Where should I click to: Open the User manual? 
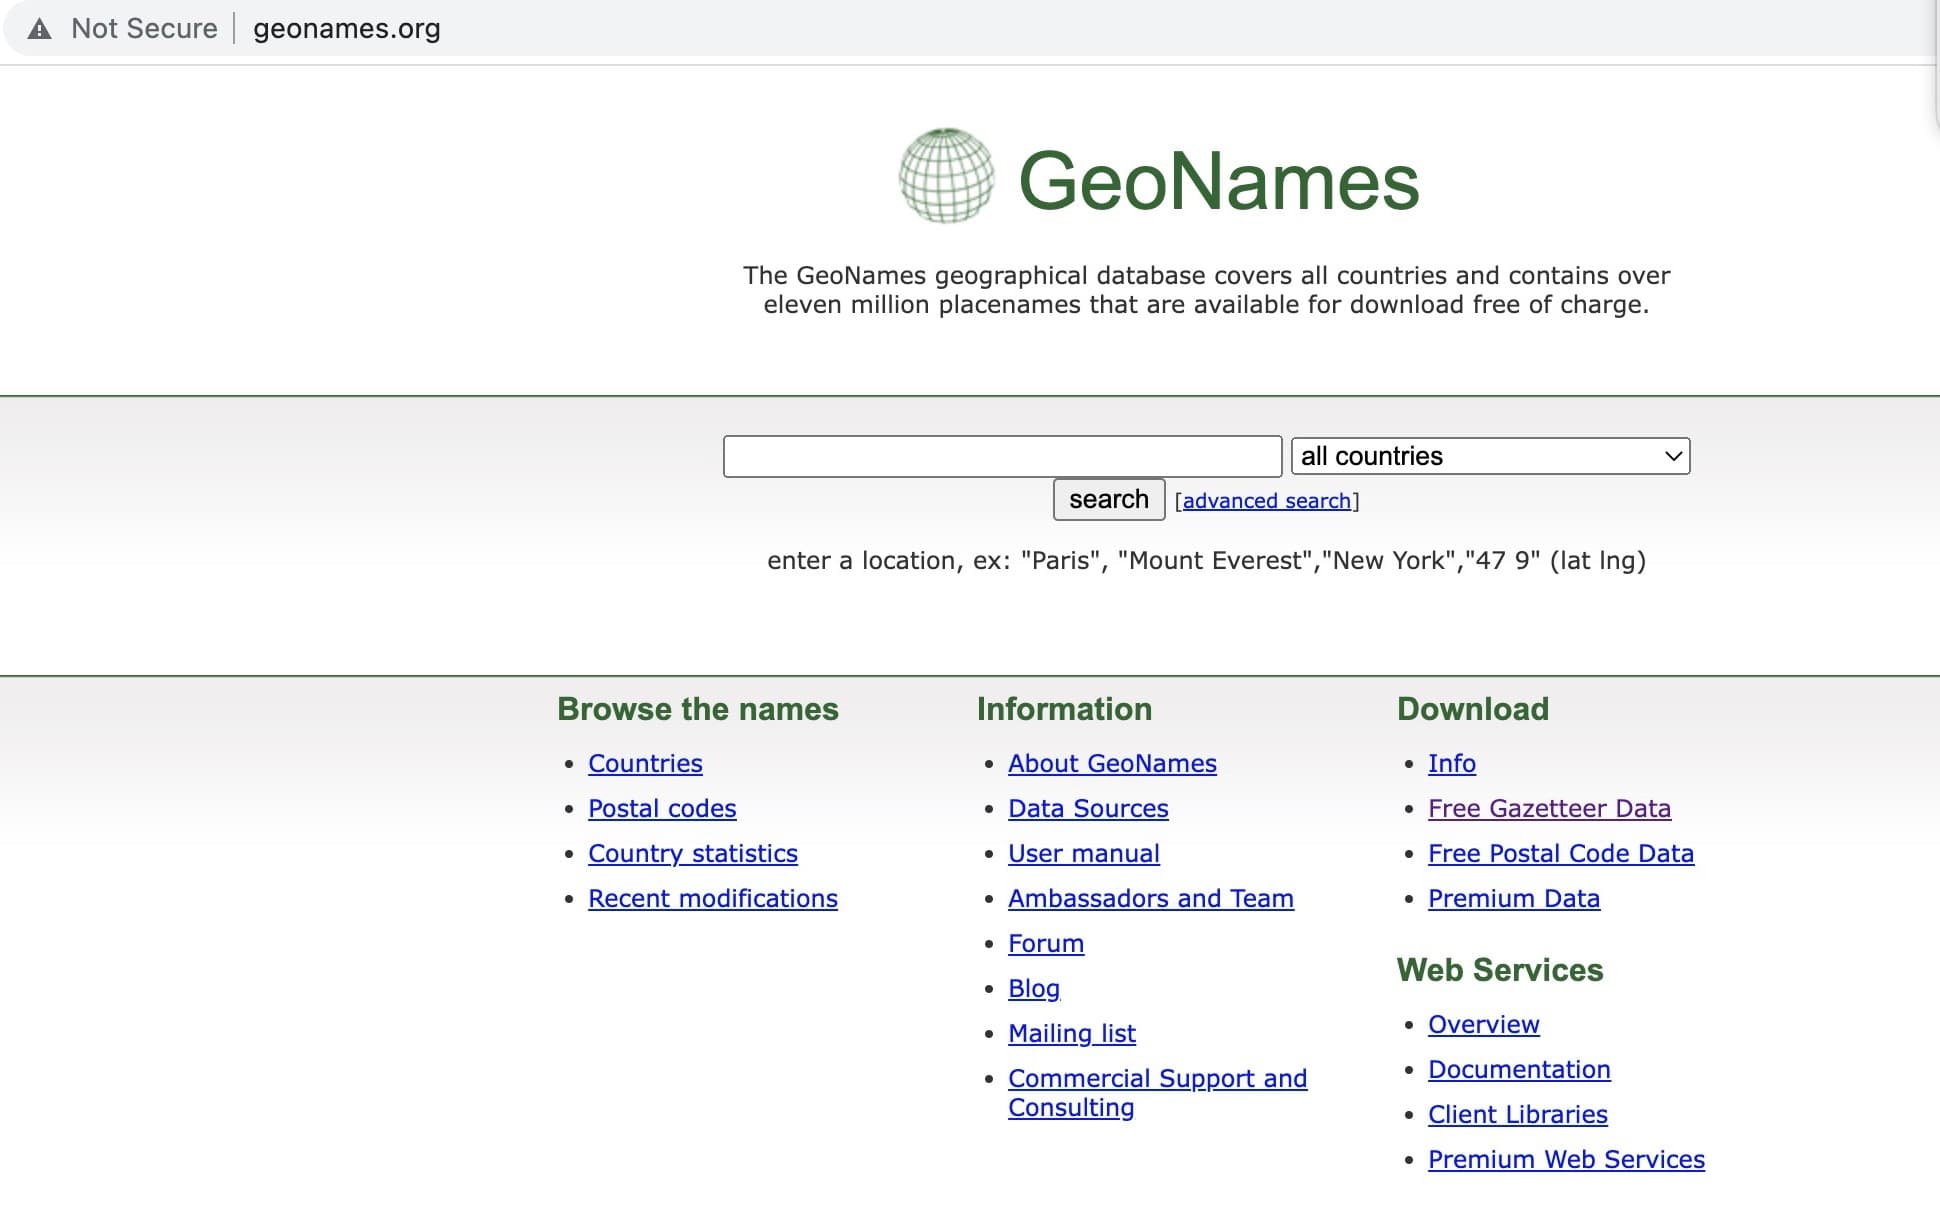[1083, 853]
